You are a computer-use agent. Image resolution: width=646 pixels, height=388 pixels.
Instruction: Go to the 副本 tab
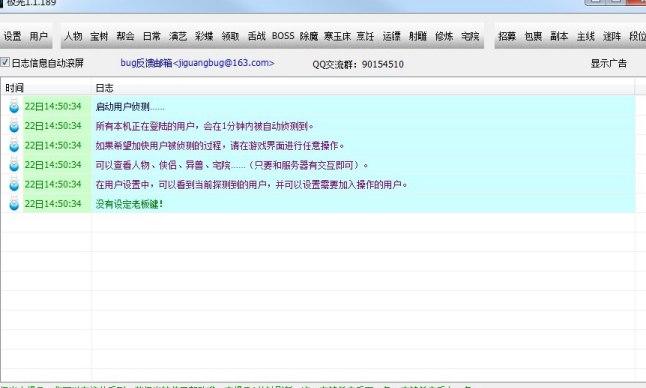559,36
